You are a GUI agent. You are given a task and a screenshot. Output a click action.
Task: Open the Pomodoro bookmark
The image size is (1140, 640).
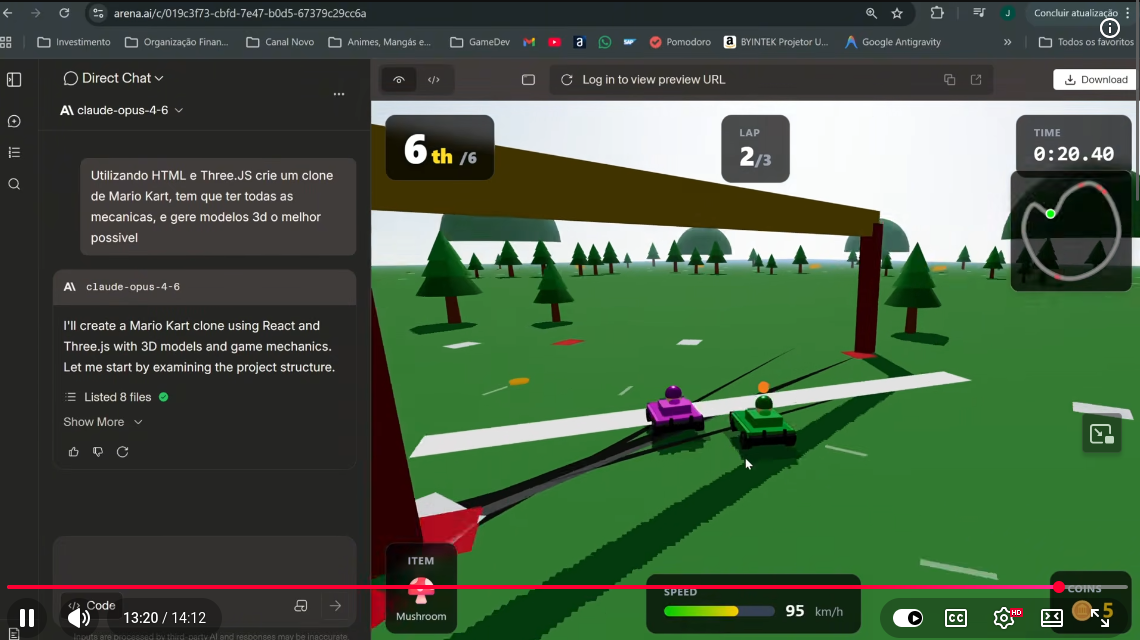coord(680,42)
